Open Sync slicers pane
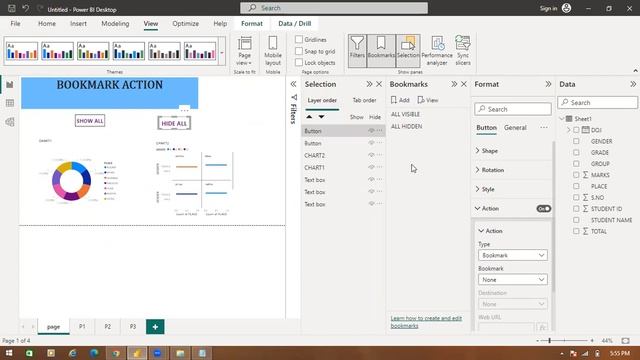640x360 pixels. pyautogui.click(x=463, y=51)
